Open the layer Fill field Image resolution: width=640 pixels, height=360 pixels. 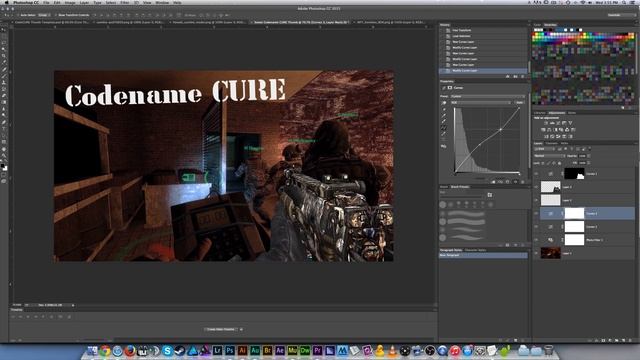point(583,163)
